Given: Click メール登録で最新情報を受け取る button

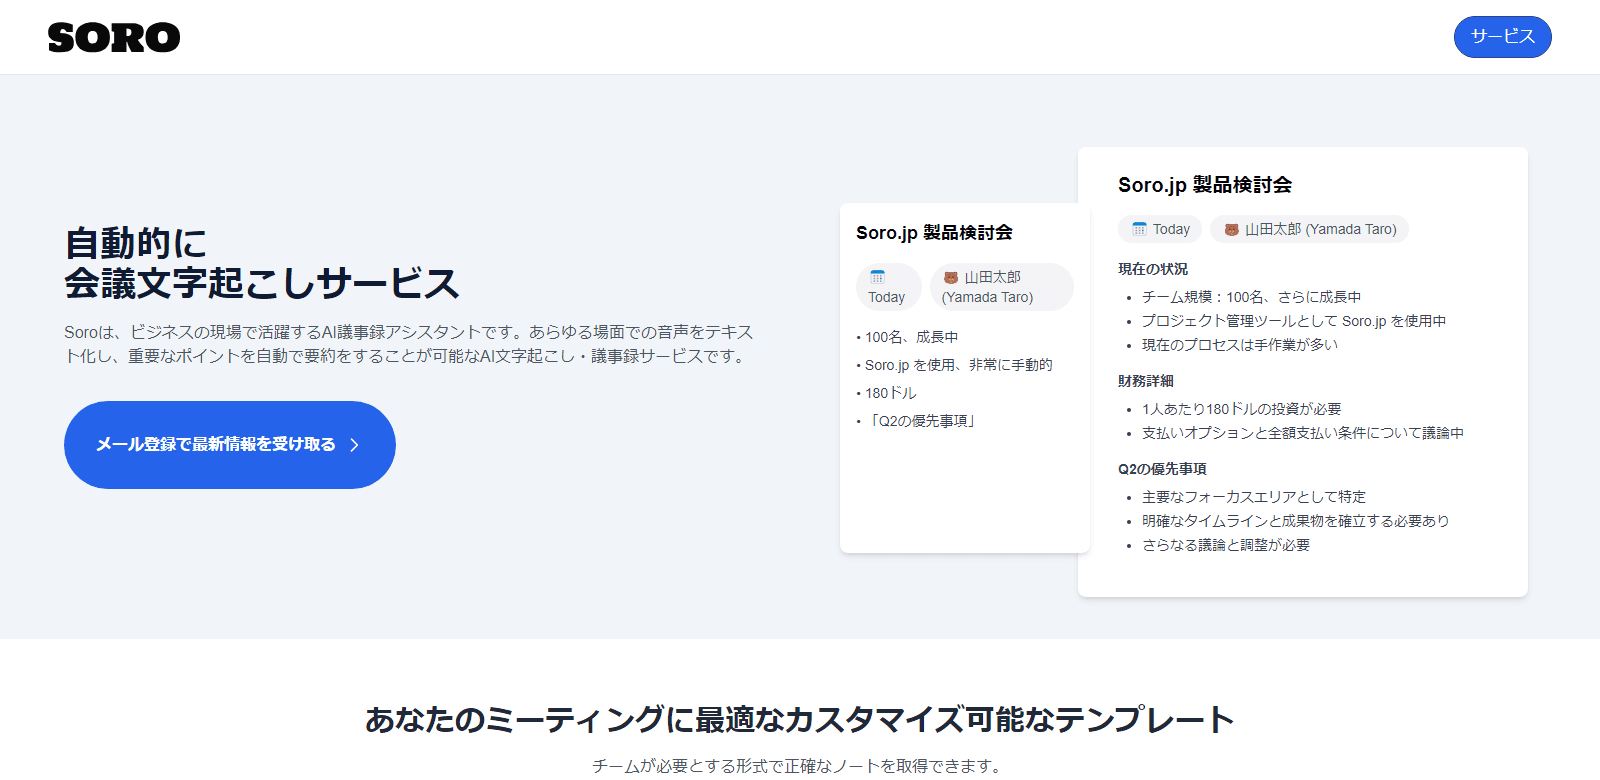Looking at the screenshot, I should pos(230,445).
